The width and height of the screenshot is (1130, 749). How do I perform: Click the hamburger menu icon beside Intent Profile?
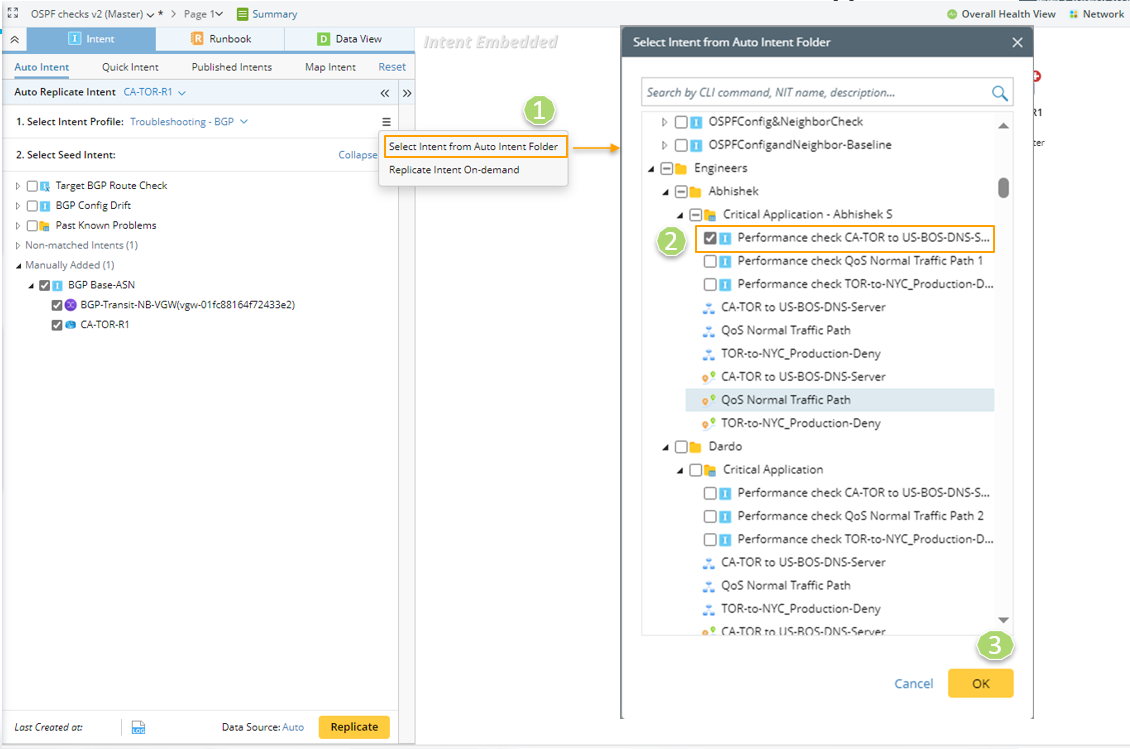click(387, 122)
